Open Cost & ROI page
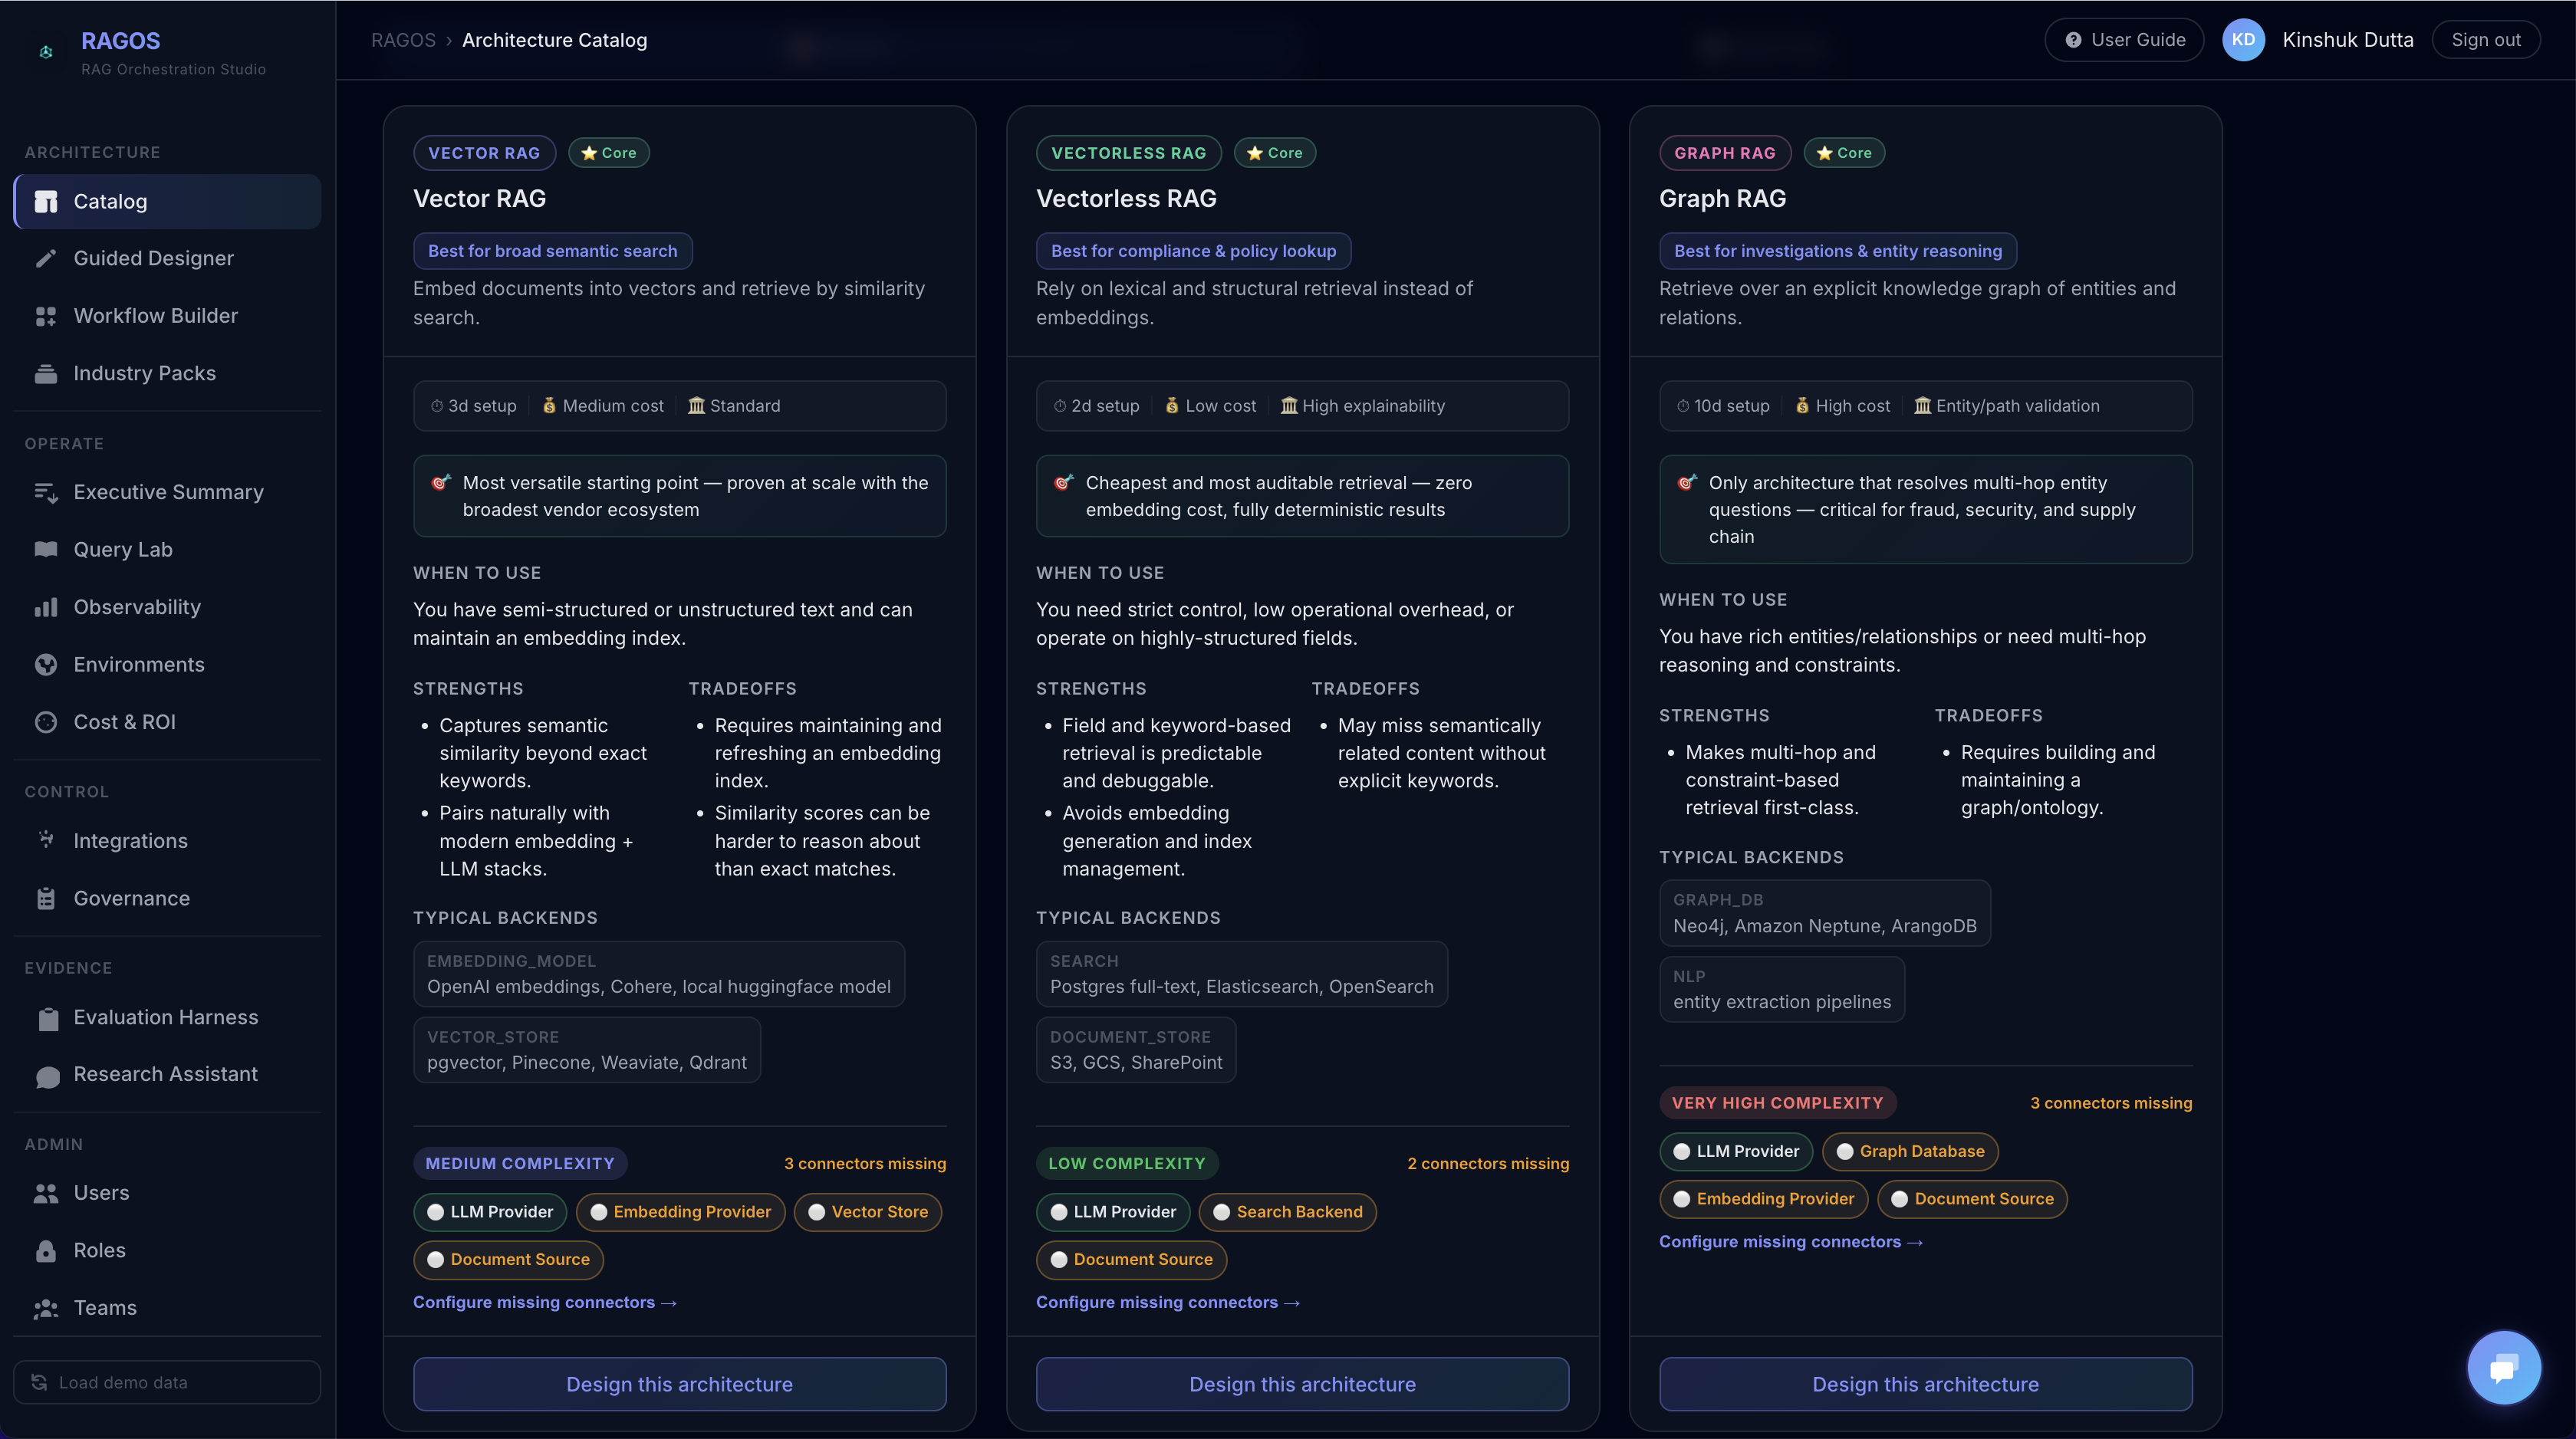Viewport: 2576px width, 1439px height. (x=124, y=722)
